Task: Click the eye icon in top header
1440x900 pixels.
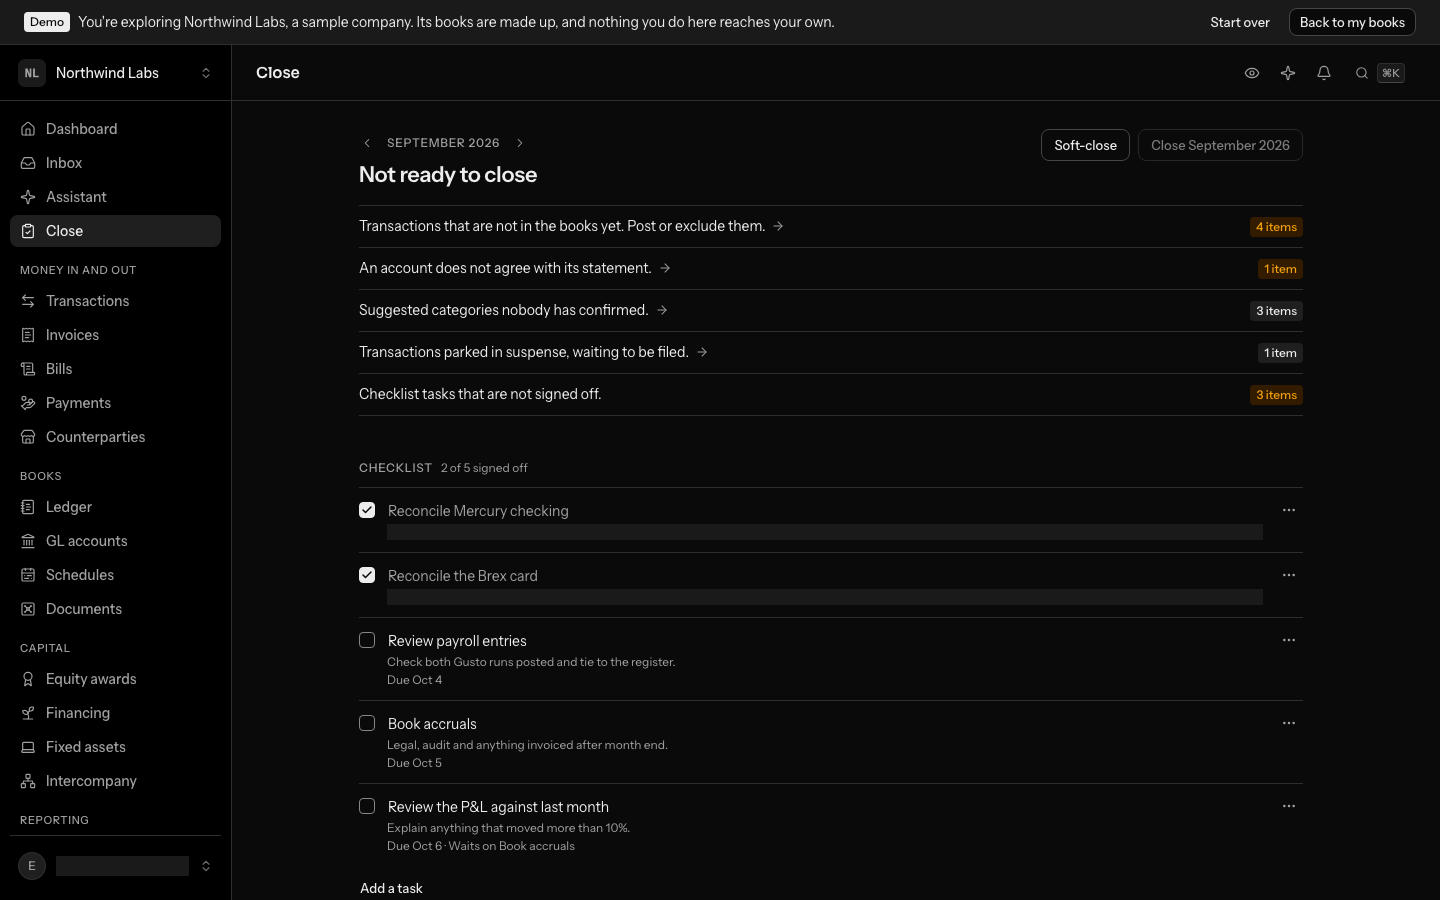Action: [x=1252, y=73]
